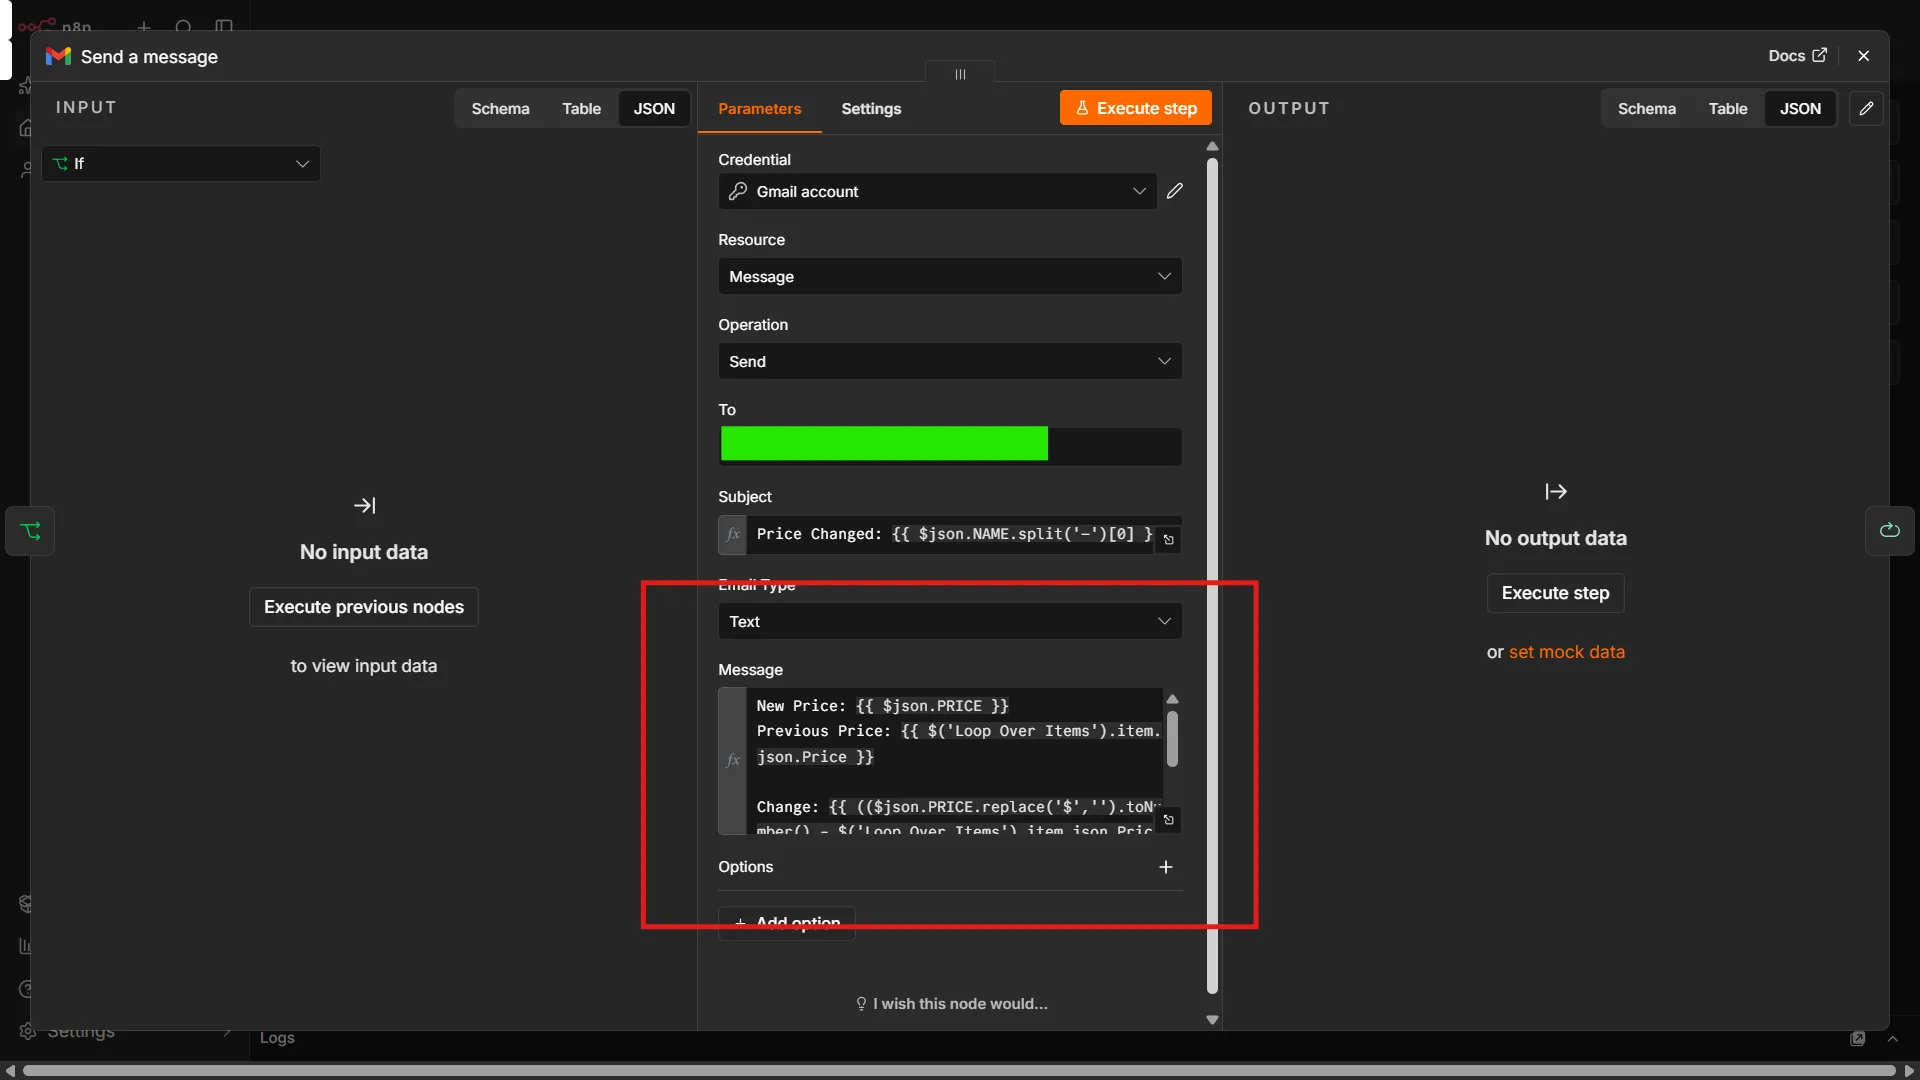Screen dimensions: 1920x1080
Task: Edit credential with the pencil icon
Action: (x=1175, y=191)
